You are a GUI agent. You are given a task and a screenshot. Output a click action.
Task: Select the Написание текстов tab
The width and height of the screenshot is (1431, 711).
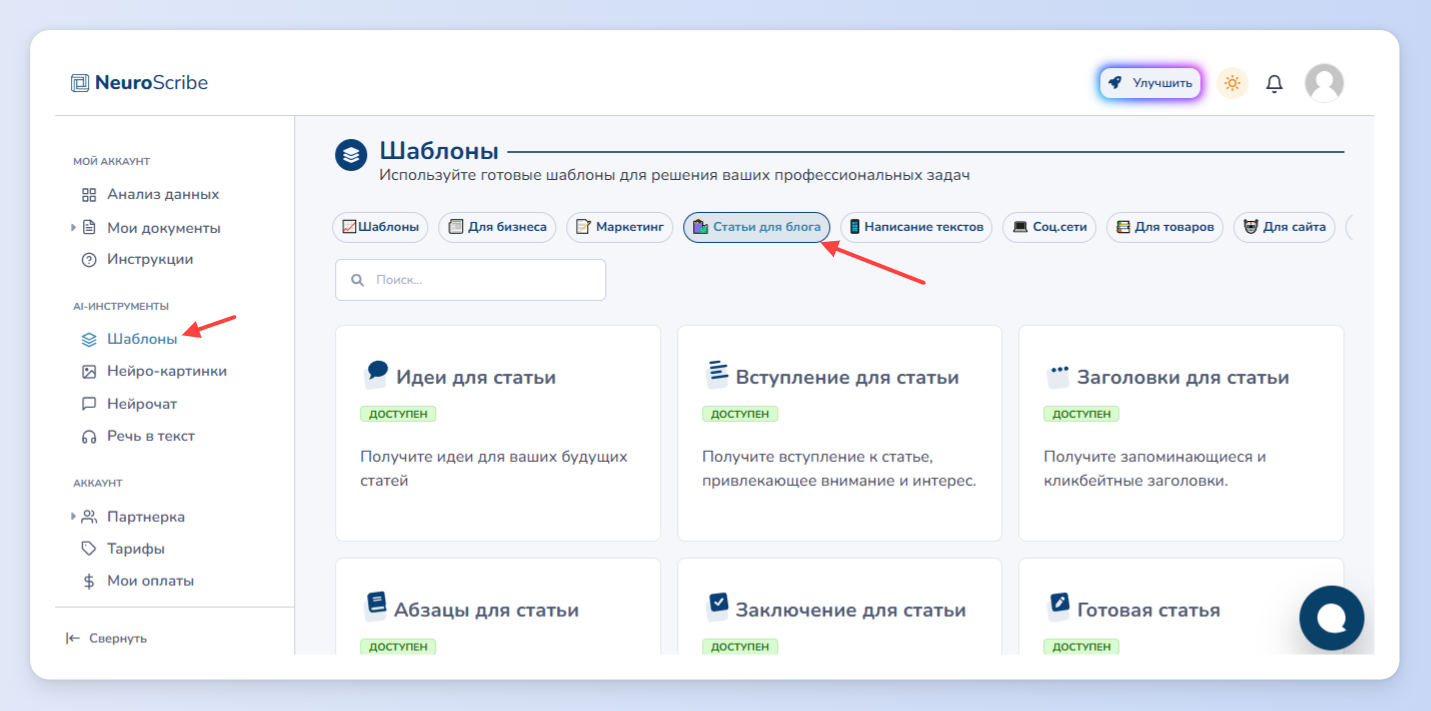[916, 227]
